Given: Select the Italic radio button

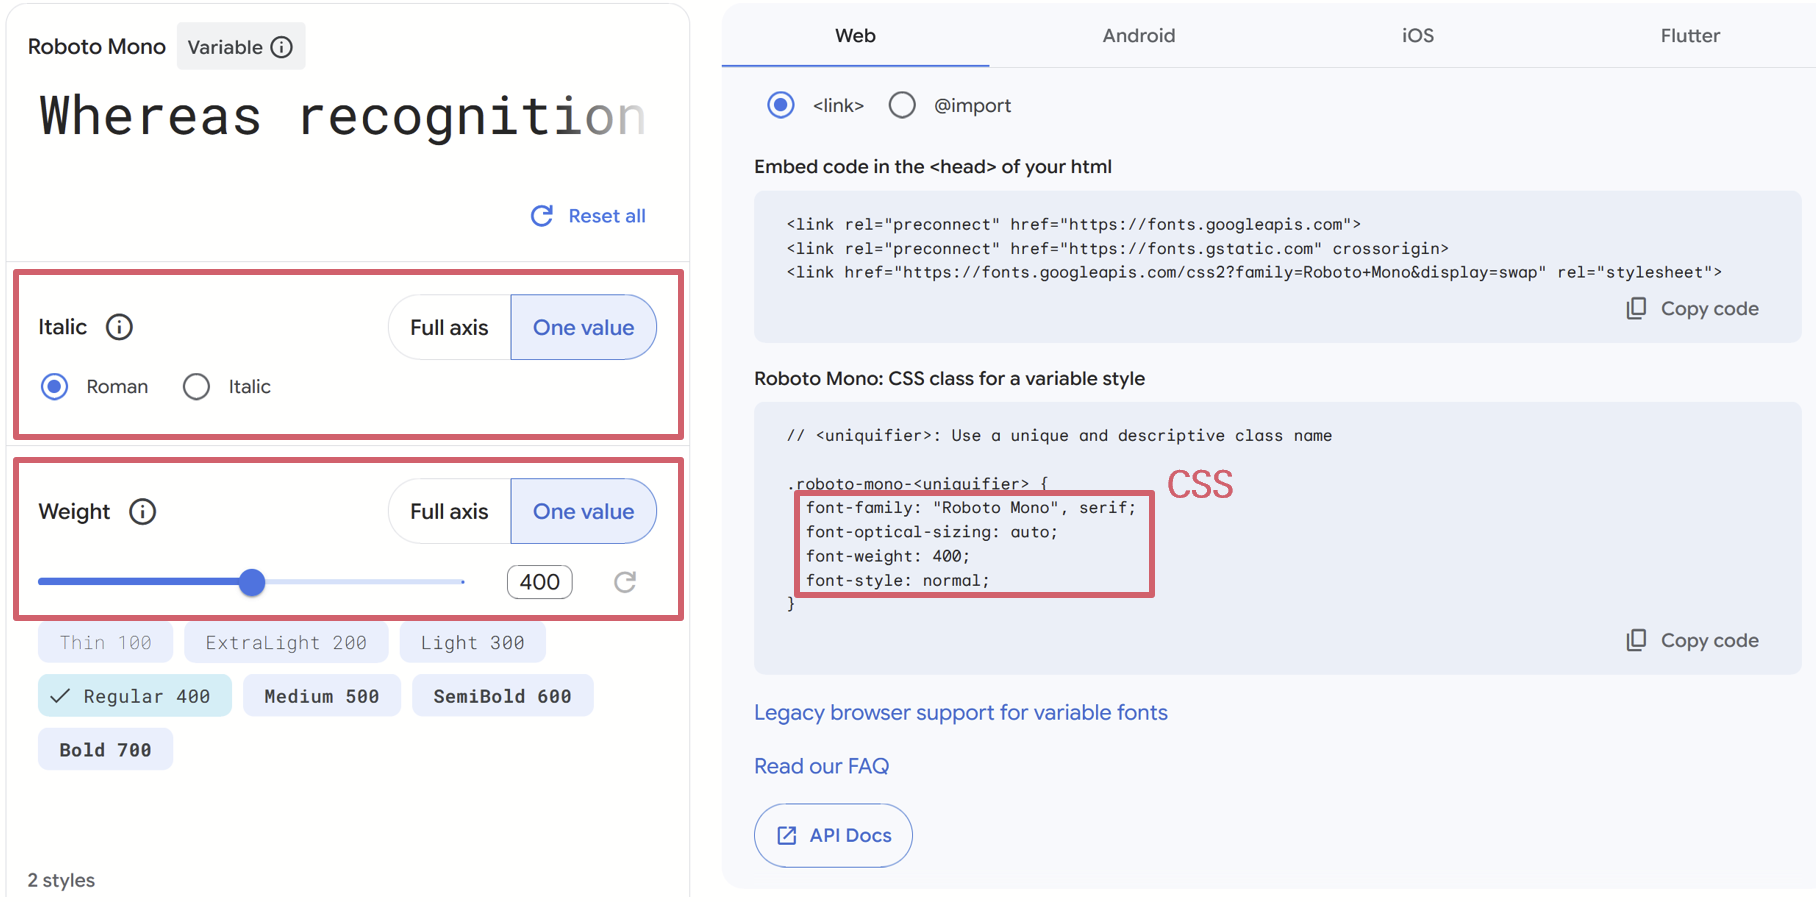Looking at the screenshot, I should 196,386.
